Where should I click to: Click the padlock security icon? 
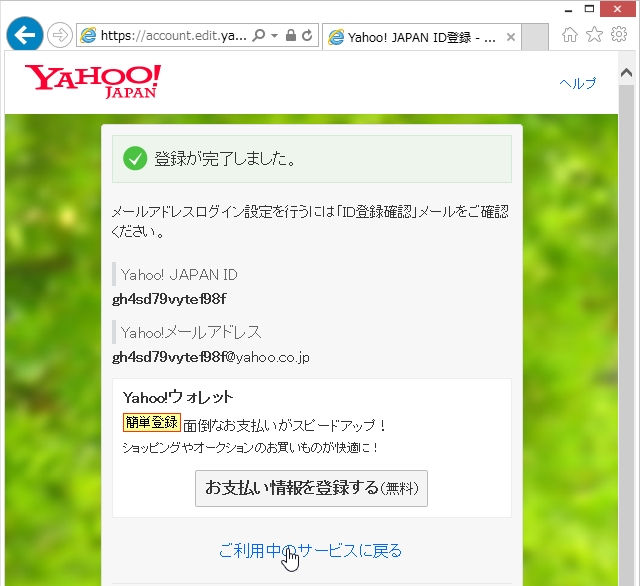click(291, 35)
